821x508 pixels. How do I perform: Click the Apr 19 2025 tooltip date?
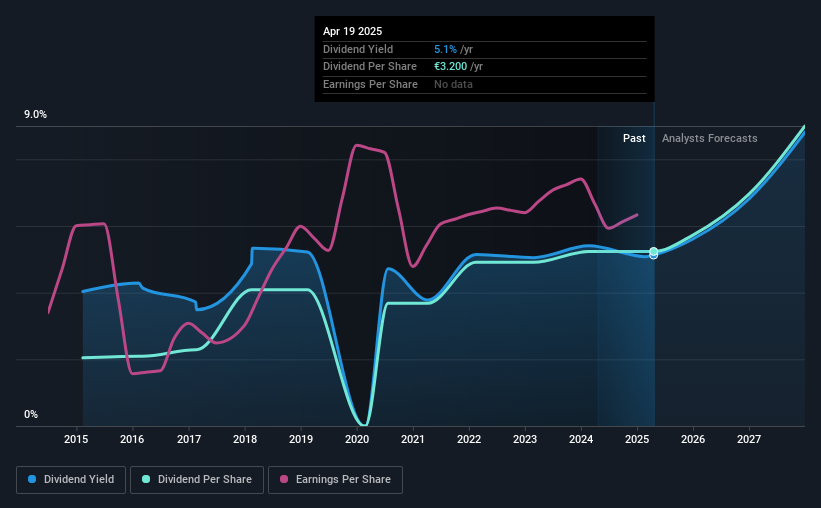[352, 31]
